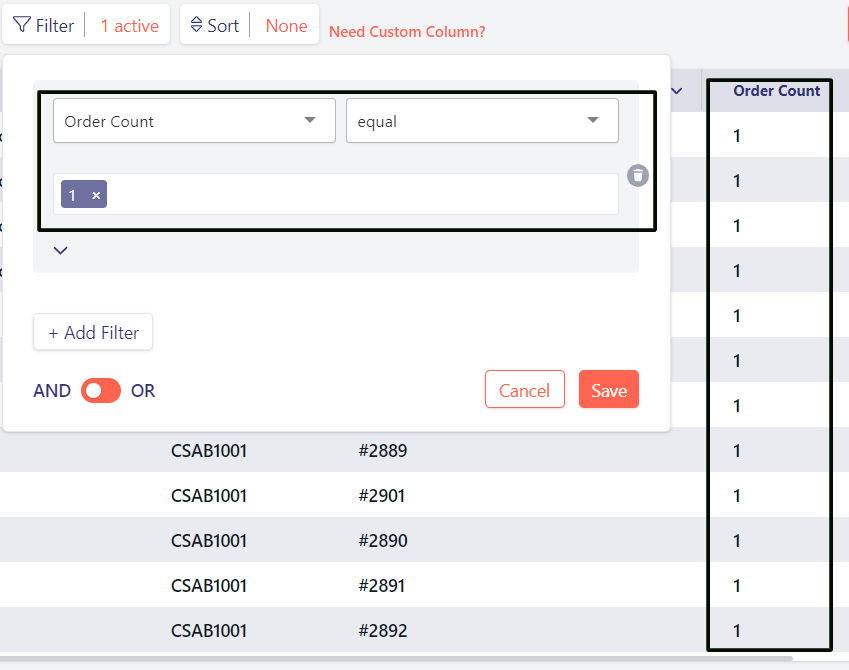This screenshot has width=849, height=670.
Task: Click the Sort arrows icon
Action: [x=196, y=25]
